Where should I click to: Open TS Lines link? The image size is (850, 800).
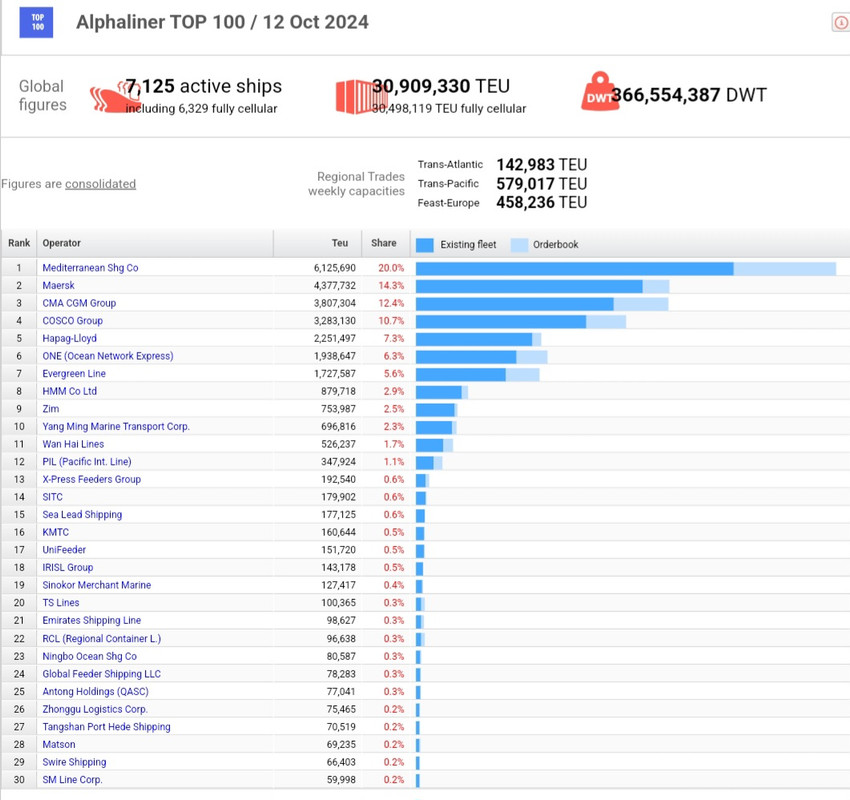pos(61,603)
